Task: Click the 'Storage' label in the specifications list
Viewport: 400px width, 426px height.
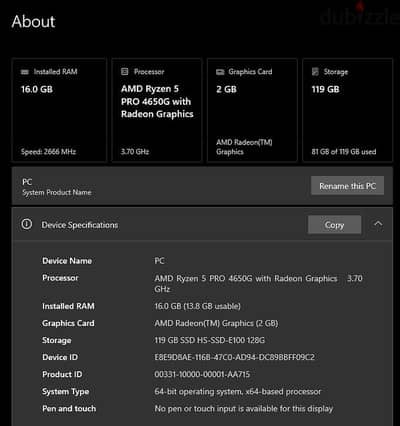Action: click(56, 340)
